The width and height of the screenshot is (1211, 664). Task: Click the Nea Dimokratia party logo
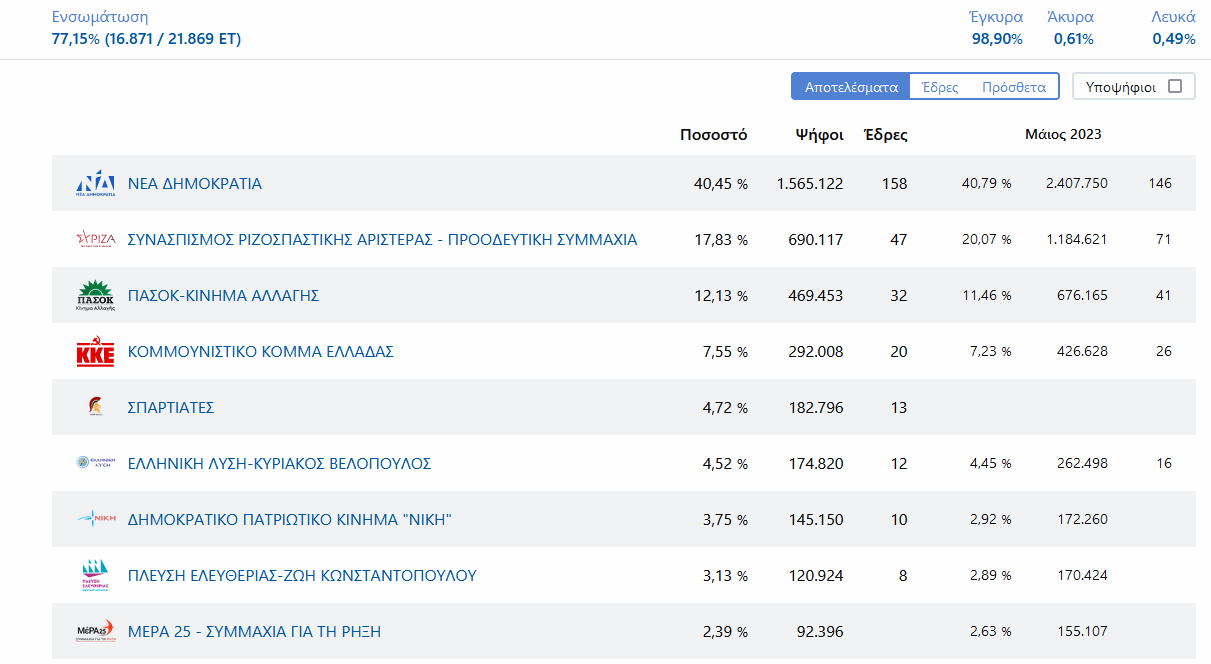point(96,184)
